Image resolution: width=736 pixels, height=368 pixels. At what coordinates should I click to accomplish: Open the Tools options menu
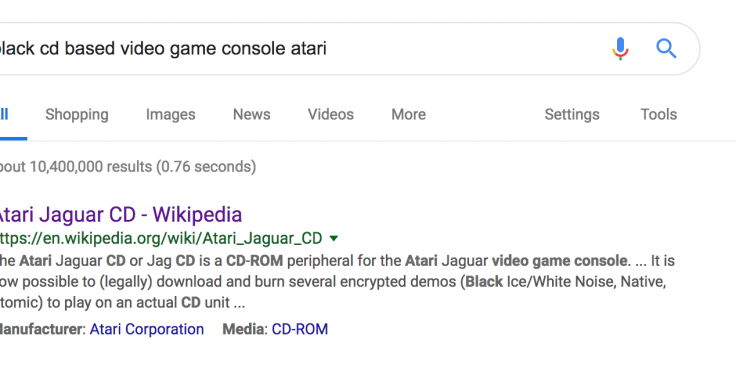click(x=659, y=115)
